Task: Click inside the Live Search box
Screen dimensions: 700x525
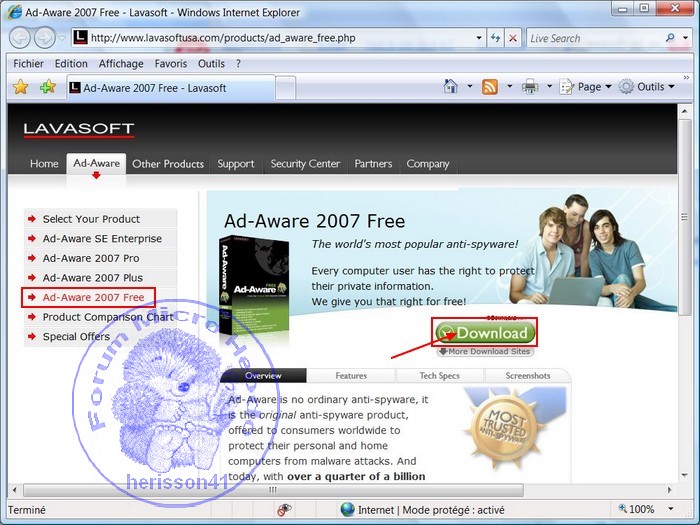Action: pos(594,38)
